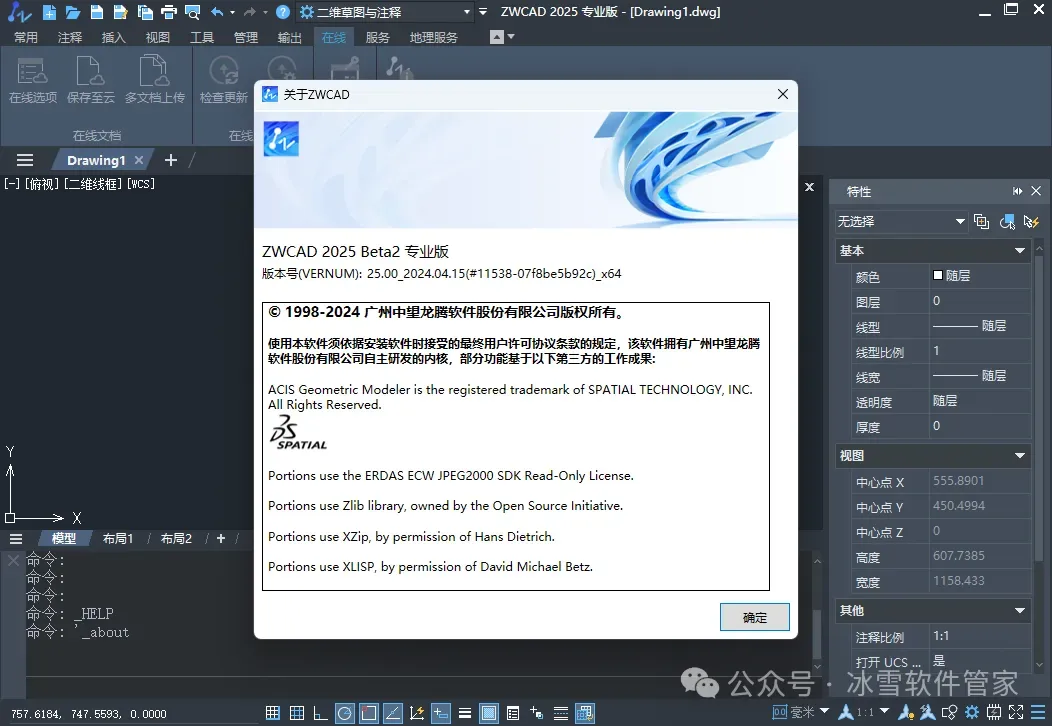Toggle object snap tracking in status bar
This screenshot has width=1052, height=726.
[x=392, y=713]
